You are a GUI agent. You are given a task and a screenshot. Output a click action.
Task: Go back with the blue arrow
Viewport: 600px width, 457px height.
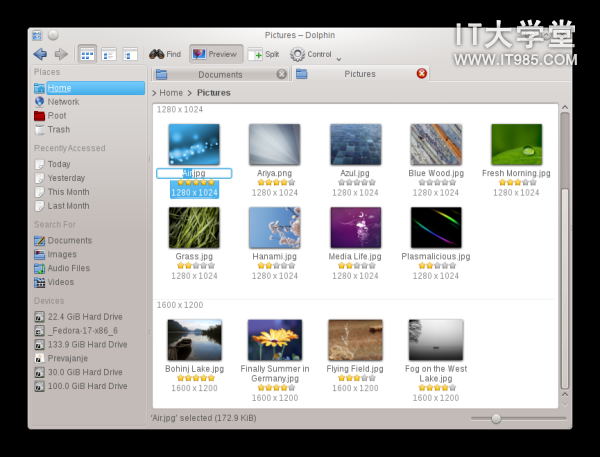coord(40,54)
